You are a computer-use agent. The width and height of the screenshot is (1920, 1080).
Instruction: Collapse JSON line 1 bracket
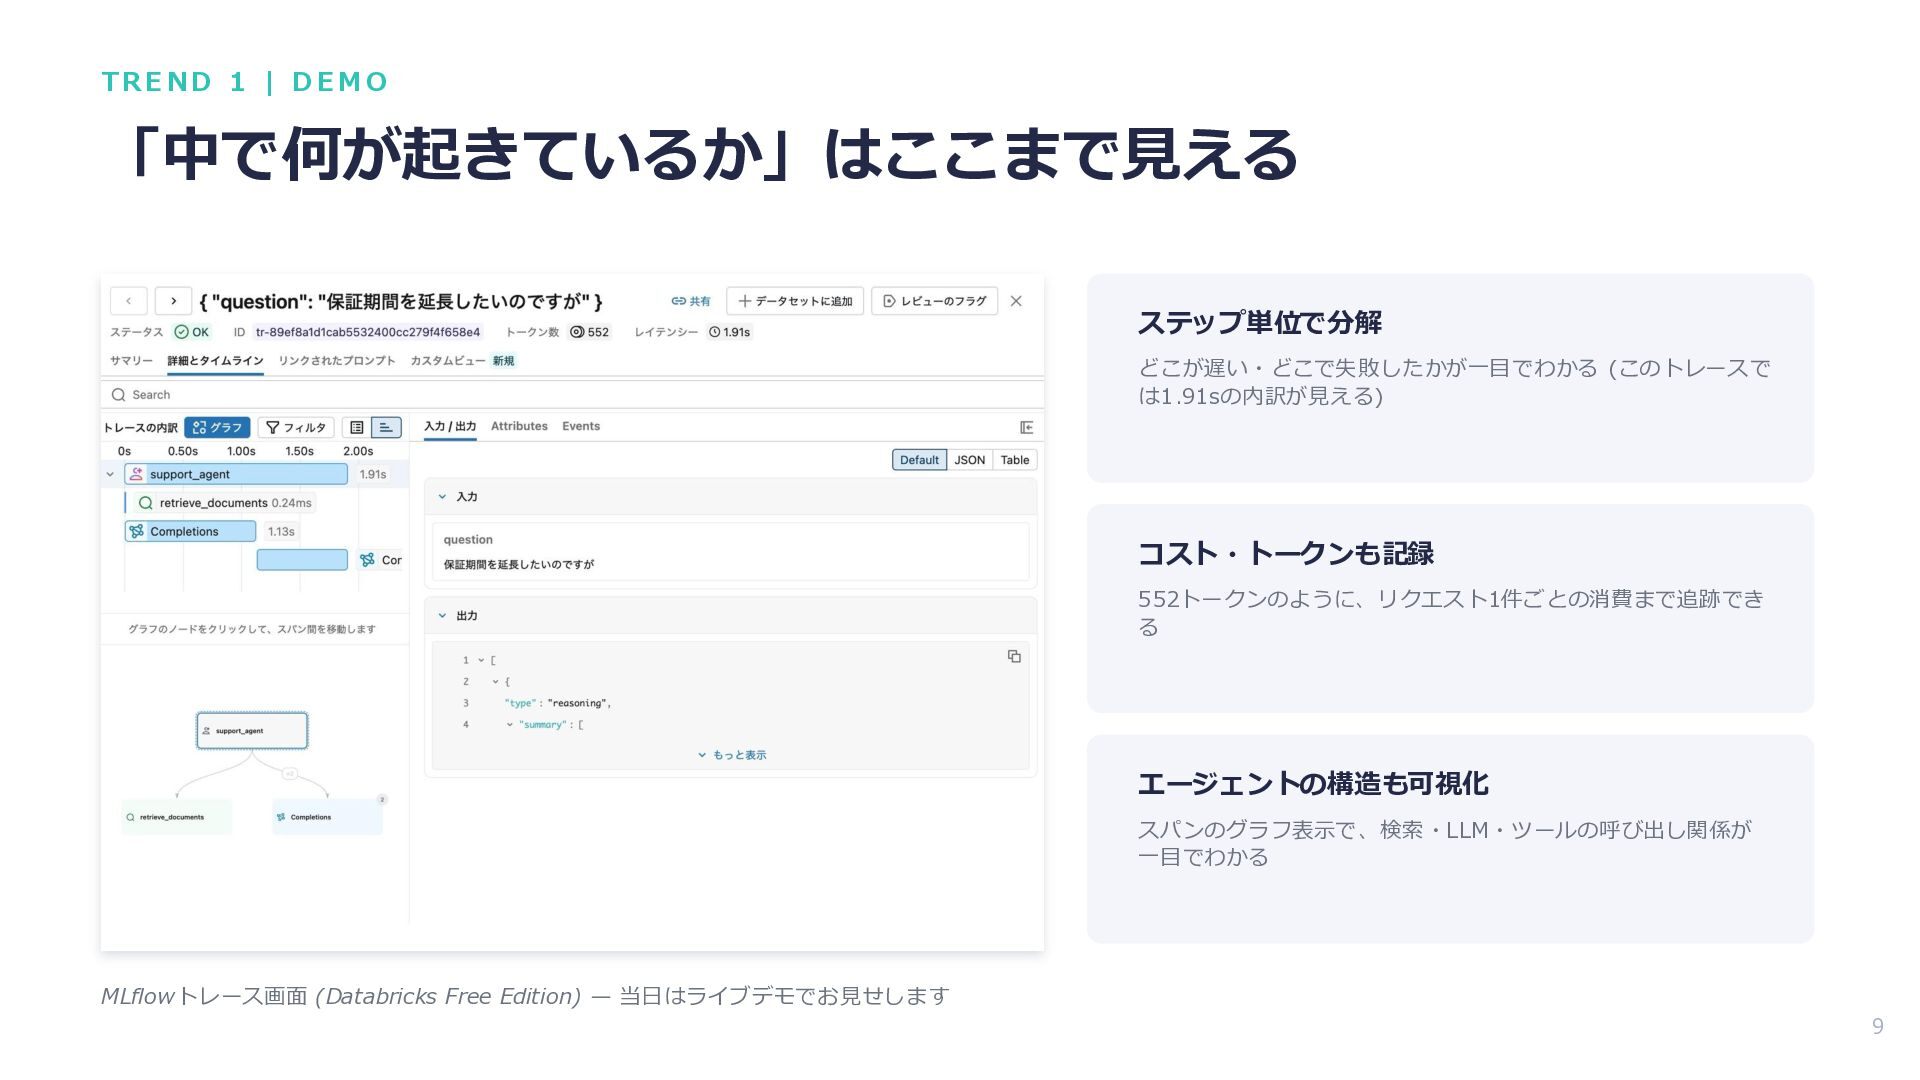tap(481, 661)
